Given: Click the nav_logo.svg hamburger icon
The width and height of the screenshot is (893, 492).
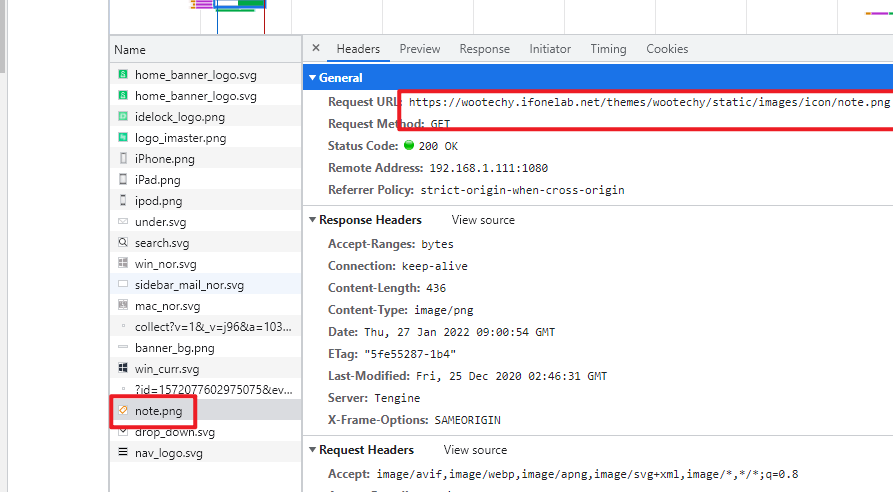Looking at the screenshot, I should 123,453.
